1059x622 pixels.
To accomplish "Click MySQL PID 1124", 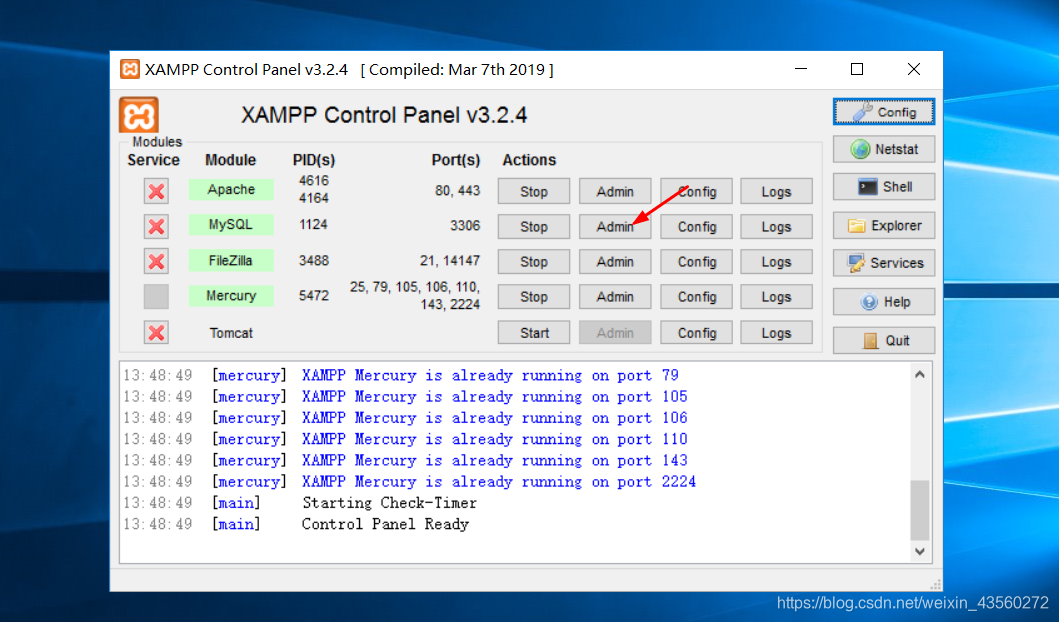I will (313, 224).
